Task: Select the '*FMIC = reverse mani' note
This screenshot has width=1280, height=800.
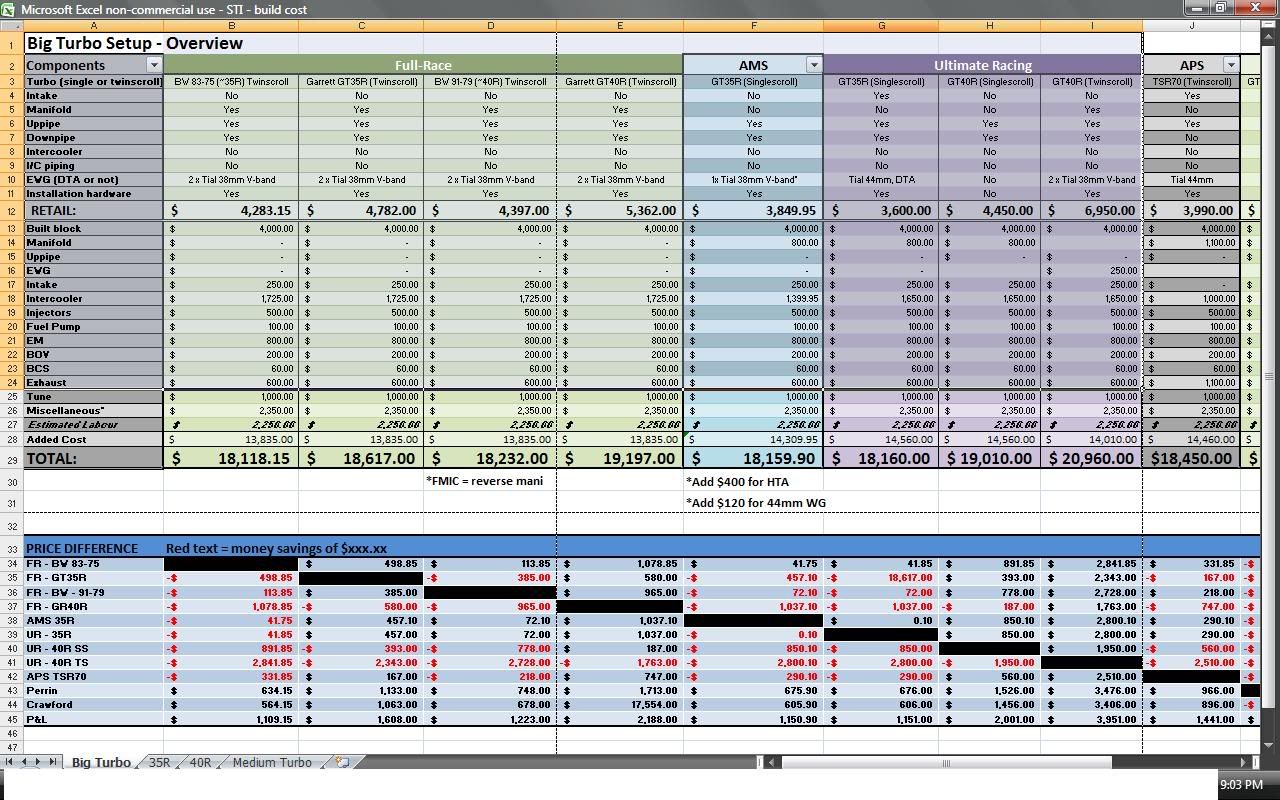Action: click(484, 481)
